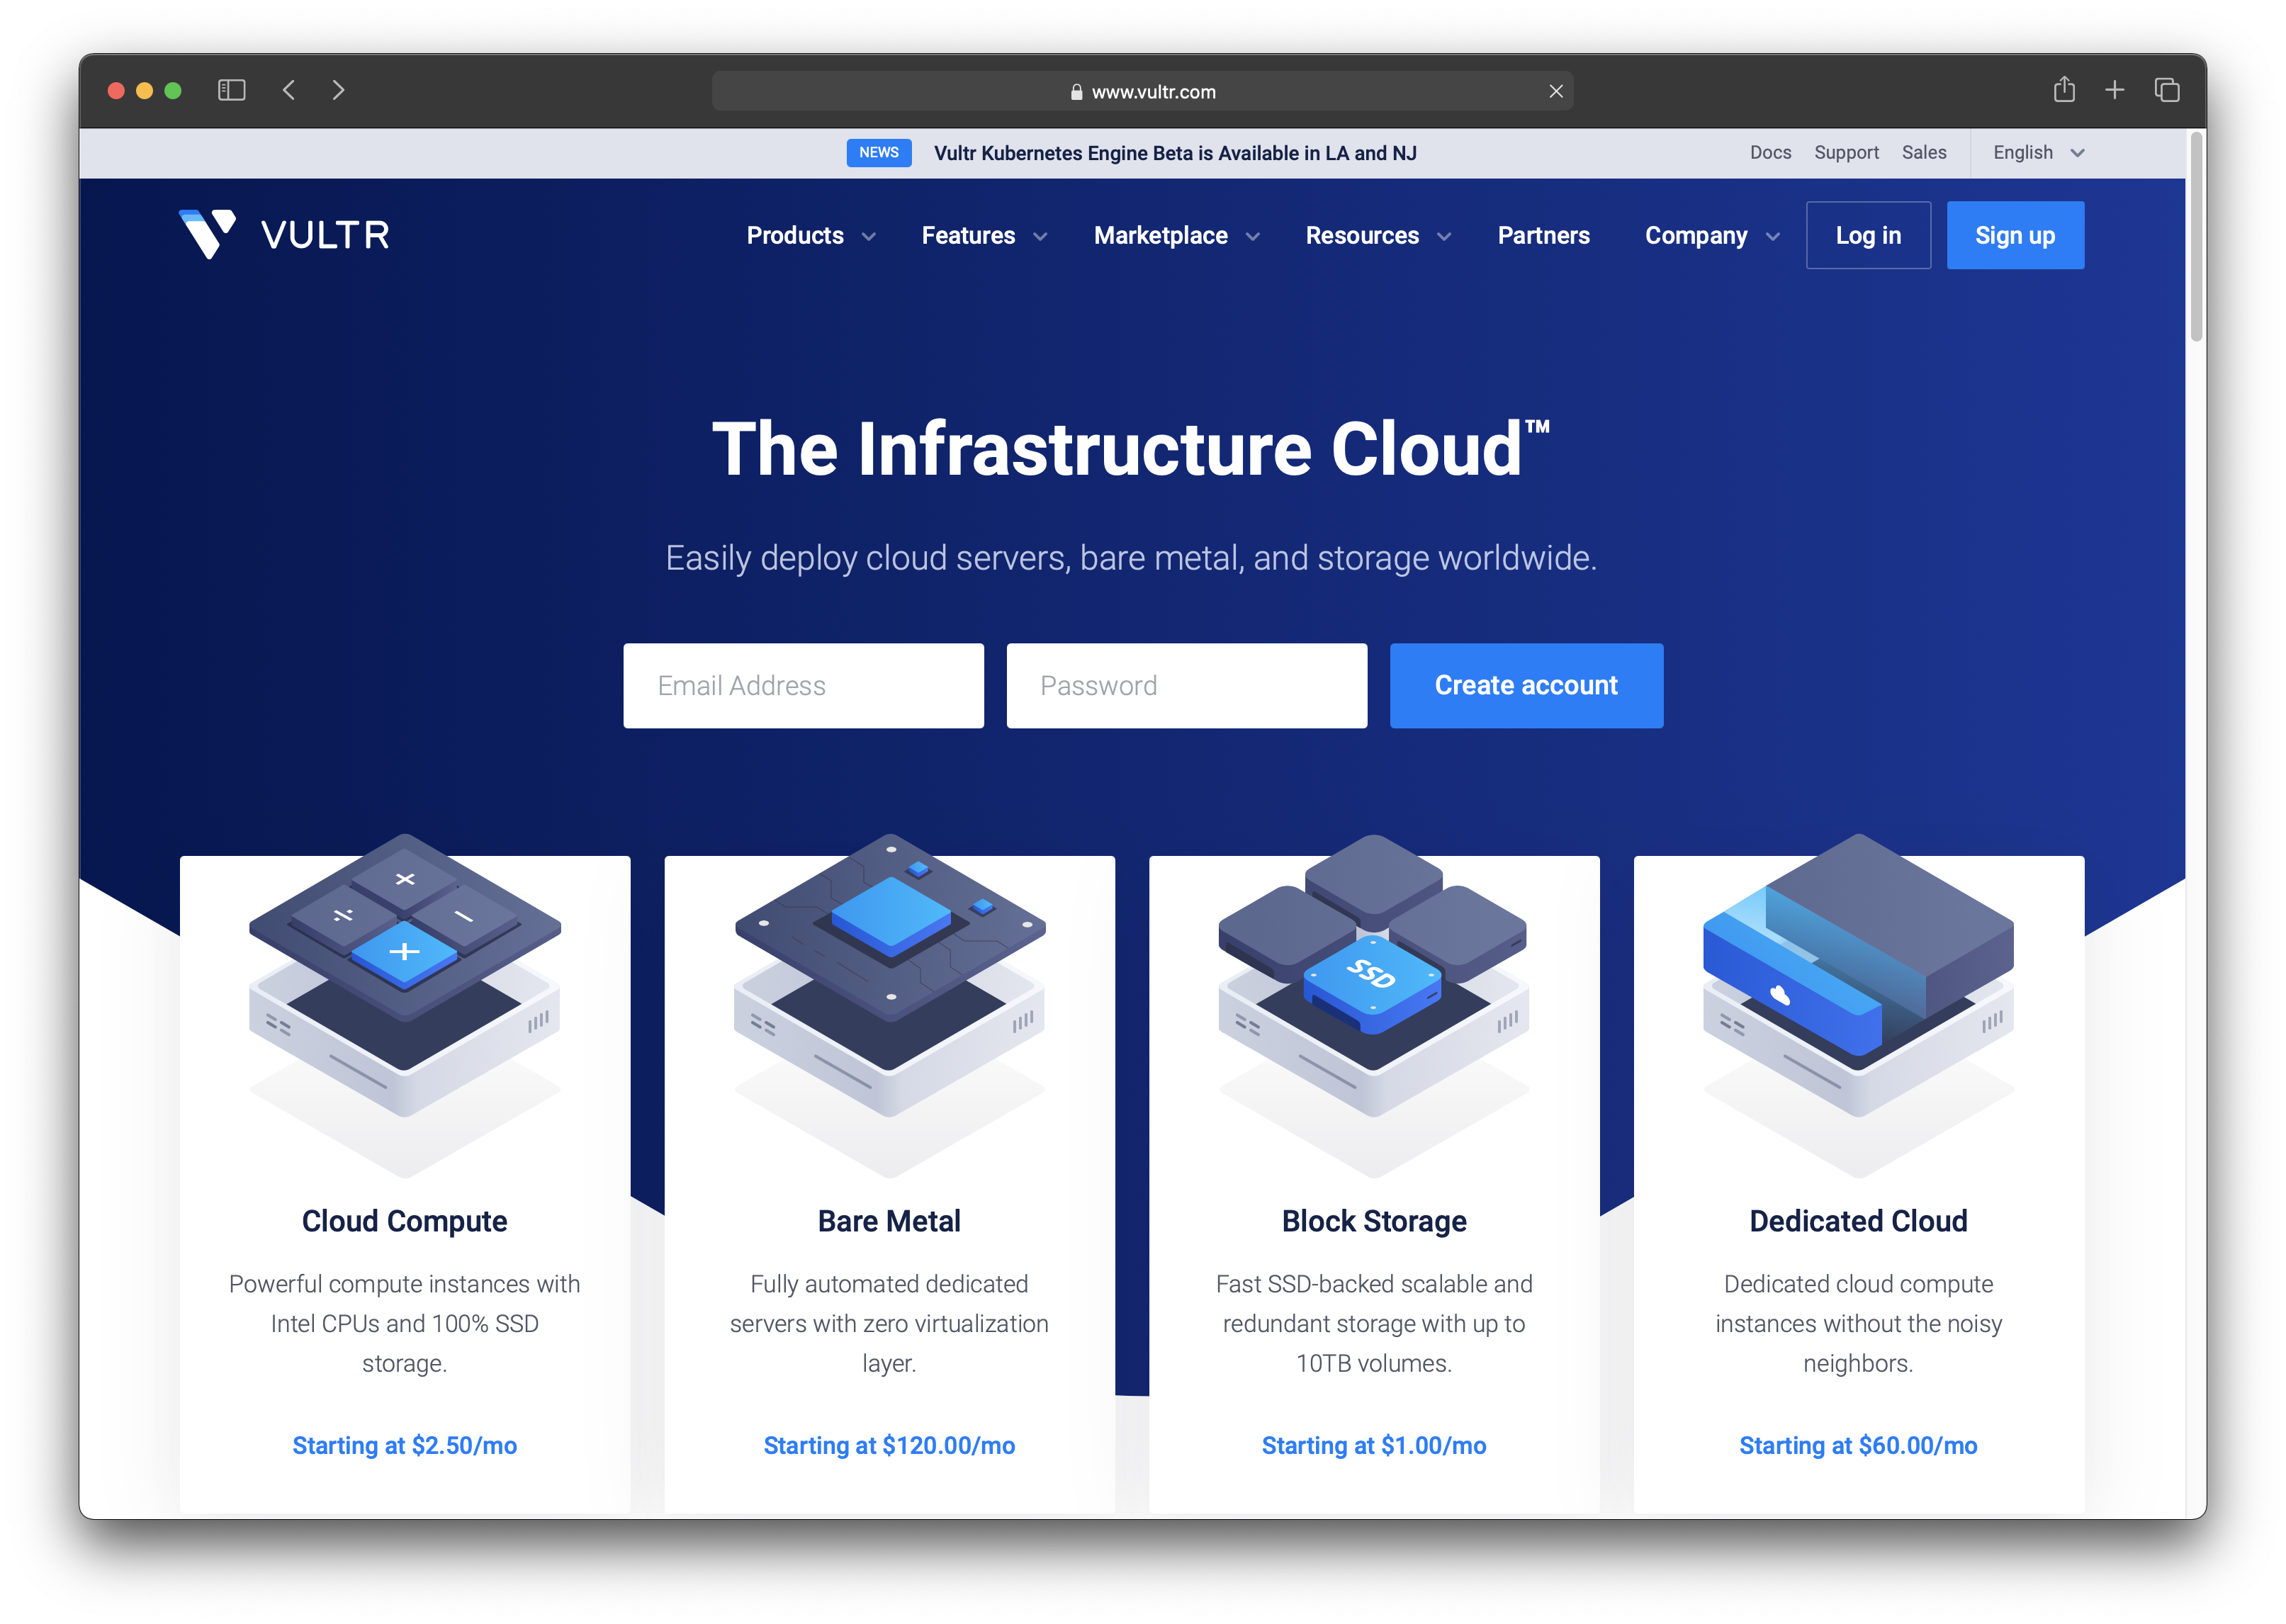Image resolution: width=2286 pixels, height=1624 pixels.
Task: Click Starting at $1.00/mo link
Action: 1373,1445
